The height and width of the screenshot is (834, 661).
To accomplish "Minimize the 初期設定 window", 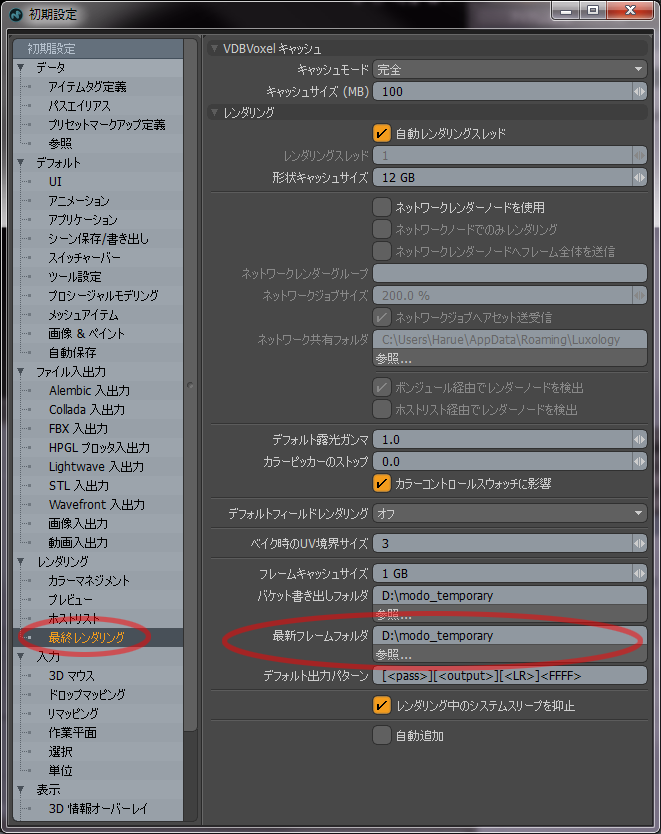I will pyautogui.click(x=566, y=10).
